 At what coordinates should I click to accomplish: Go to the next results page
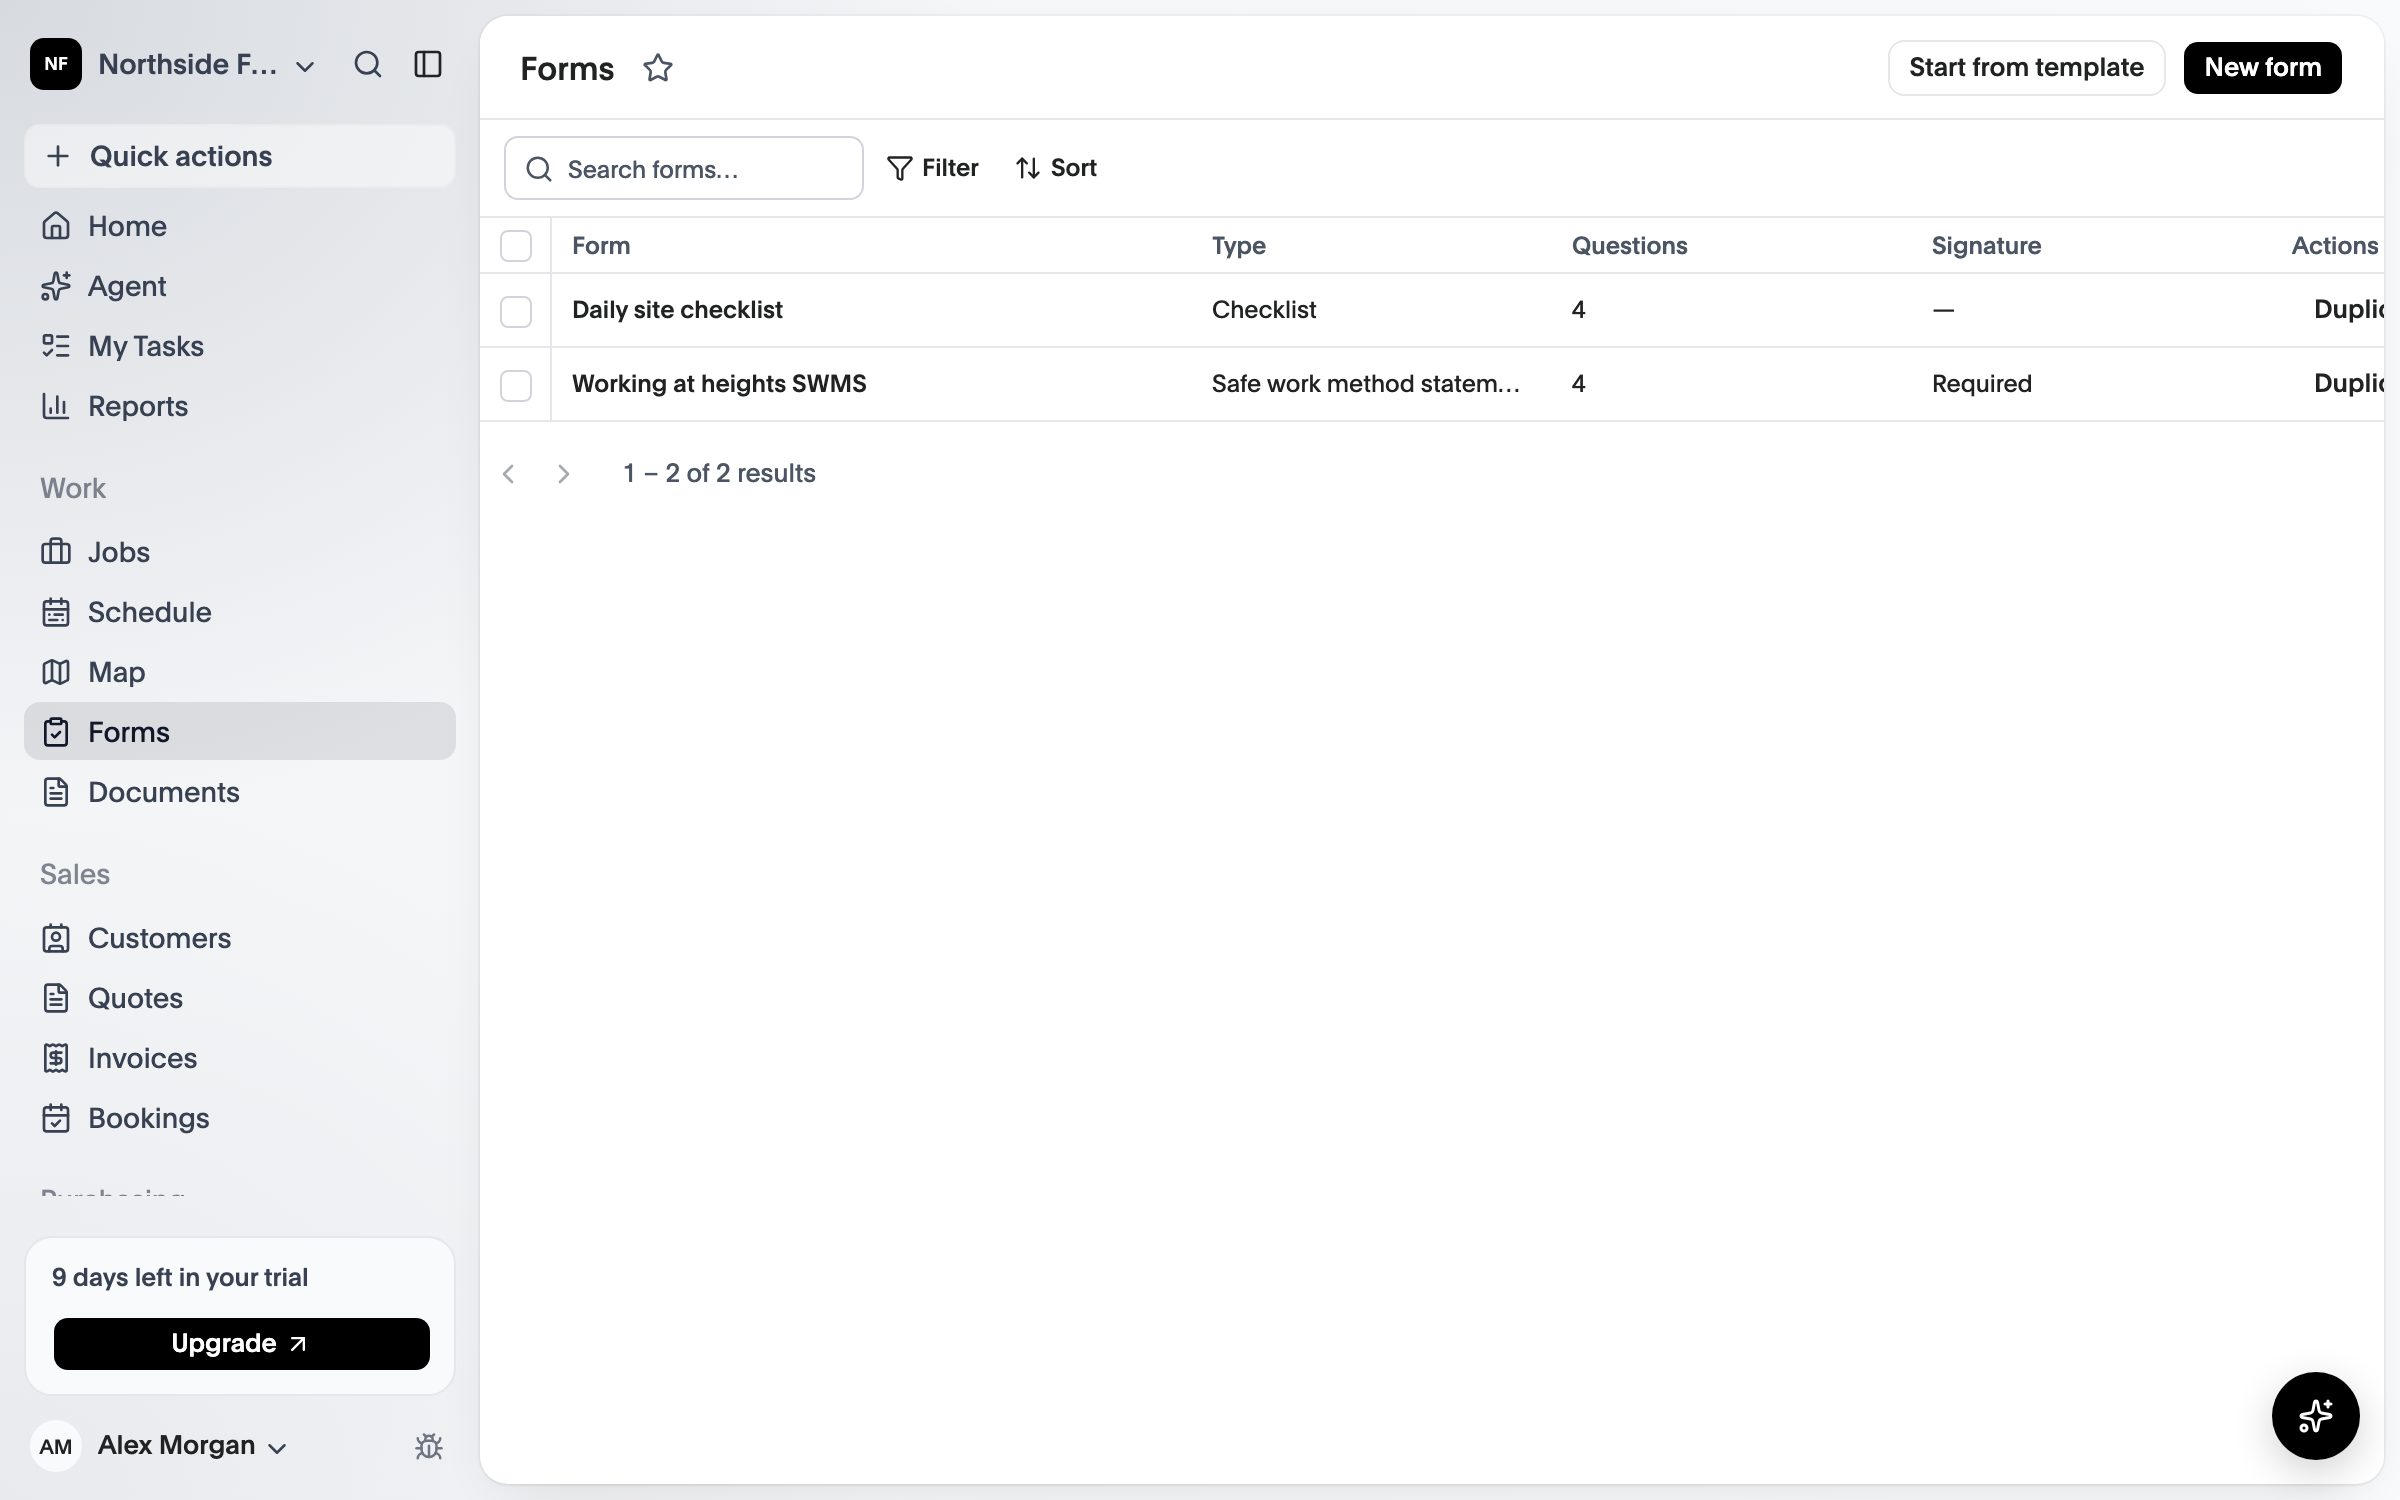[x=563, y=474]
